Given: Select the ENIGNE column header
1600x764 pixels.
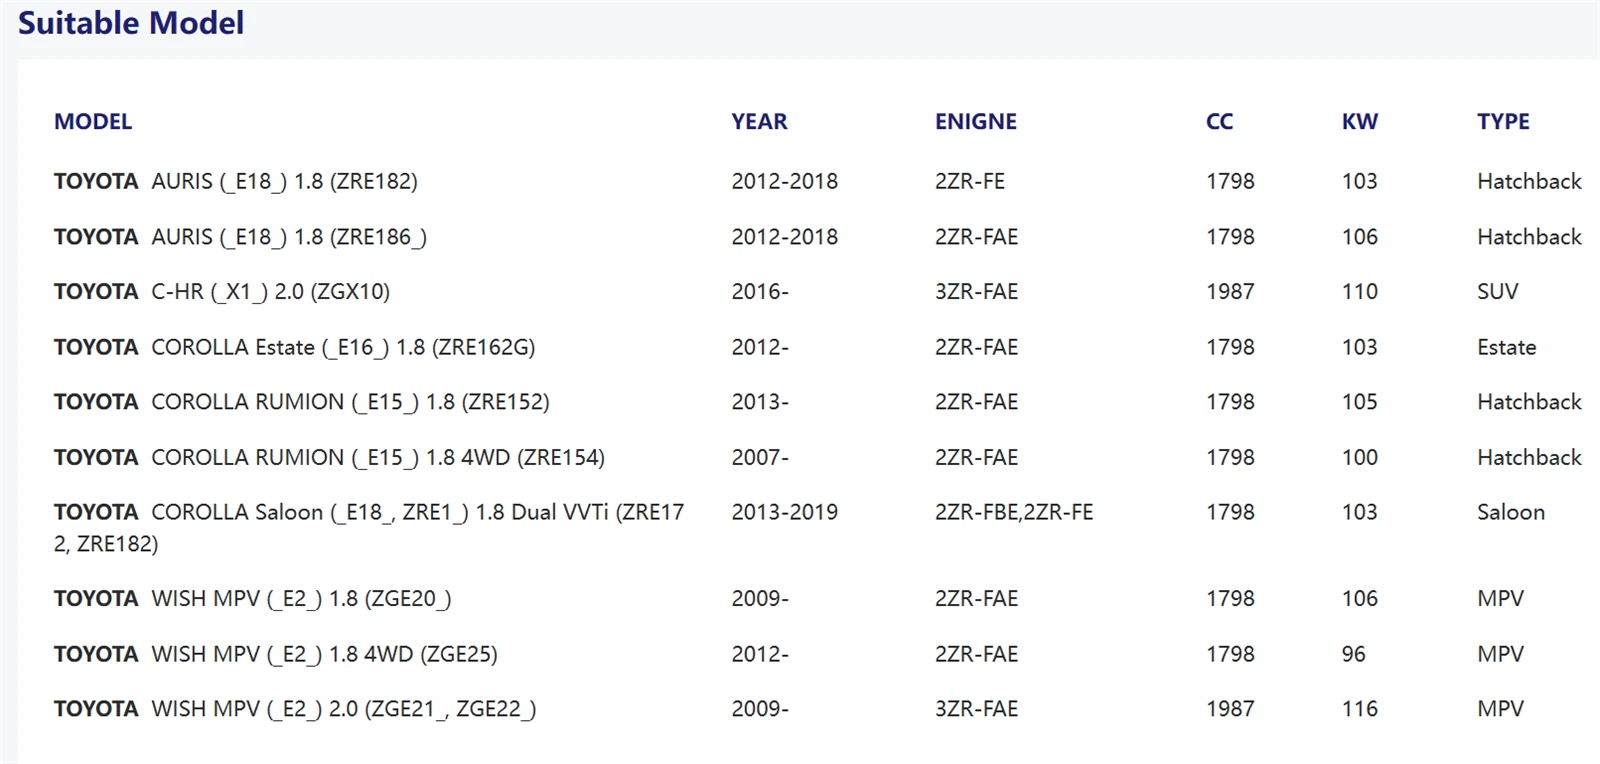Looking at the screenshot, I should 976,122.
